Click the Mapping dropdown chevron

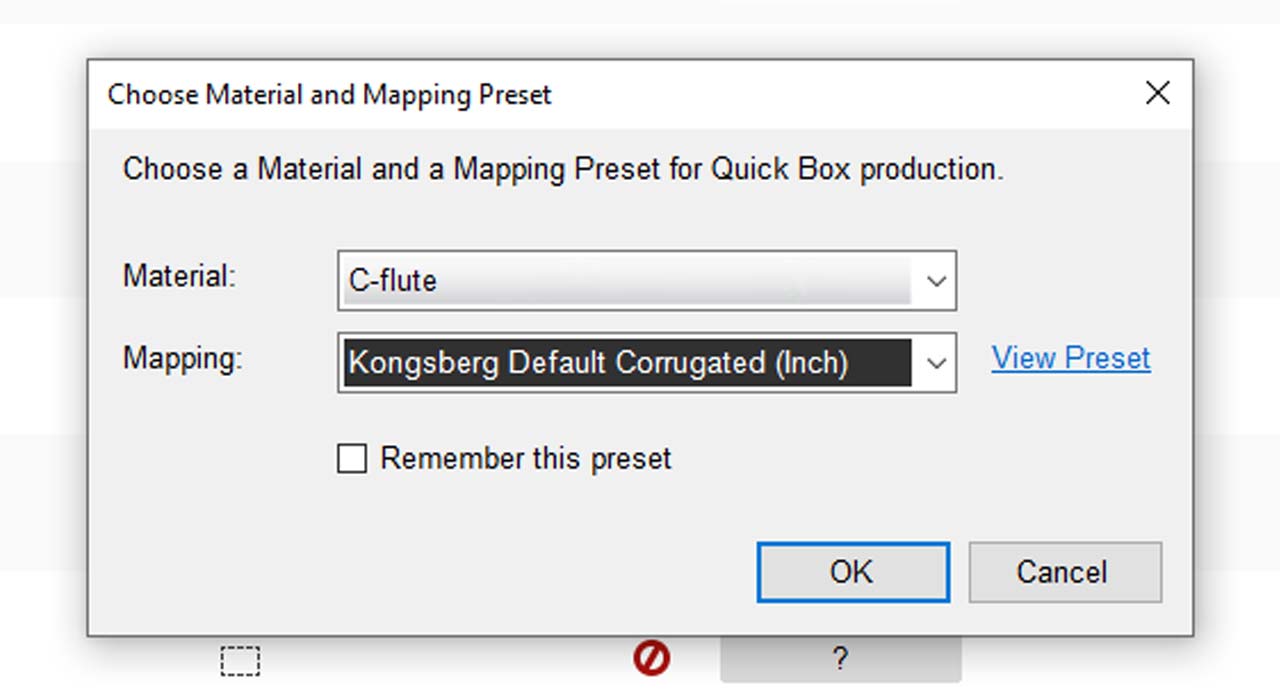click(936, 363)
